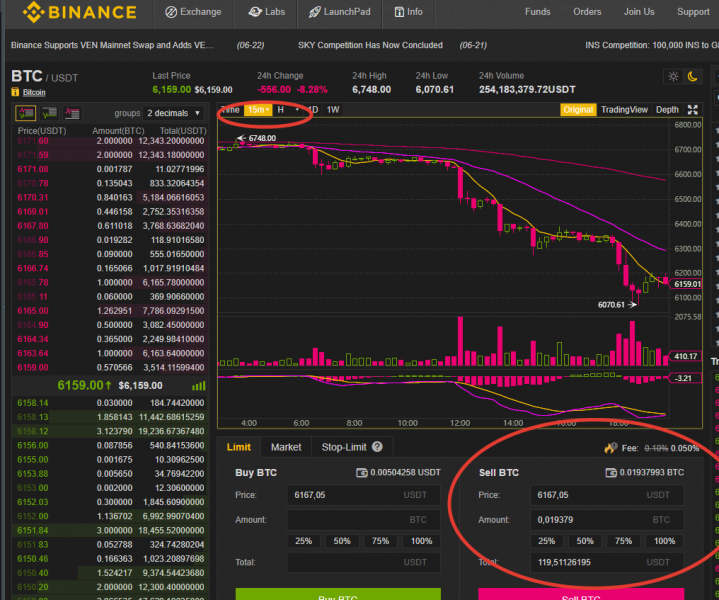Switch to dark theme with moon icon
The height and width of the screenshot is (600, 719).
coord(692,77)
